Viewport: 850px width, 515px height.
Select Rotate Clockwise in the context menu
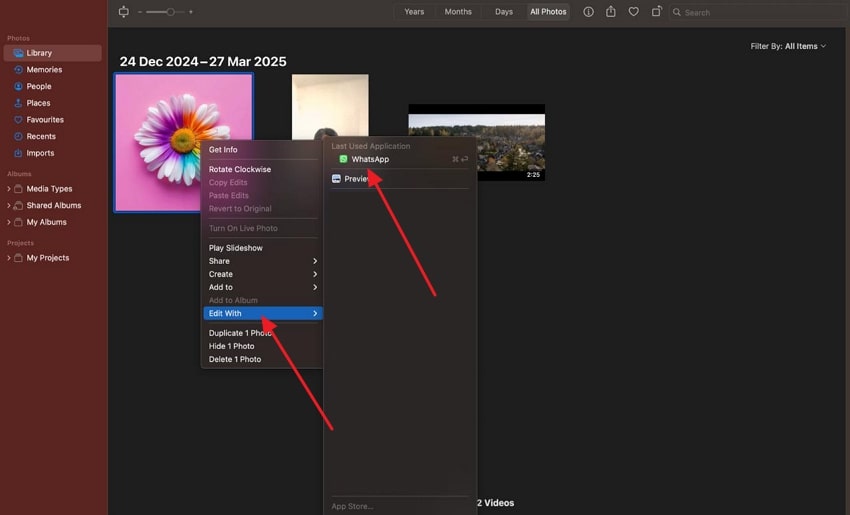point(239,169)
